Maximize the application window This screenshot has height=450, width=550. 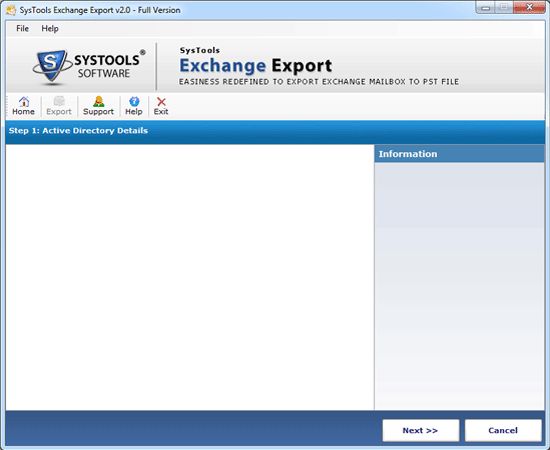[504, 7]
